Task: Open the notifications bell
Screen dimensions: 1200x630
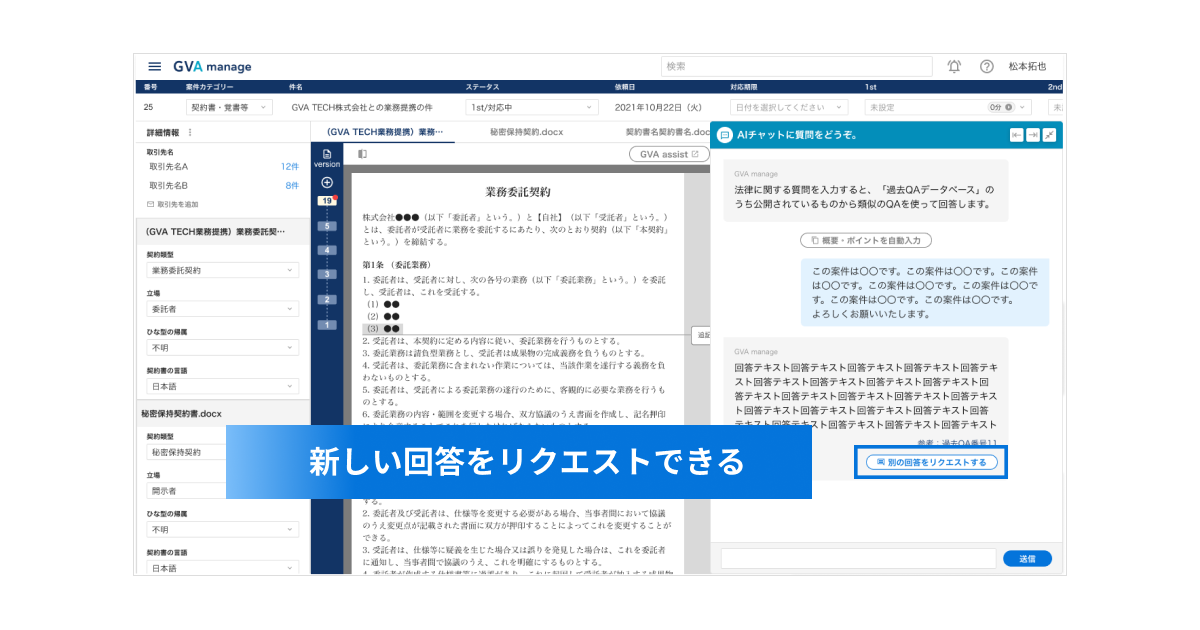Action: (x=954, y=67)
